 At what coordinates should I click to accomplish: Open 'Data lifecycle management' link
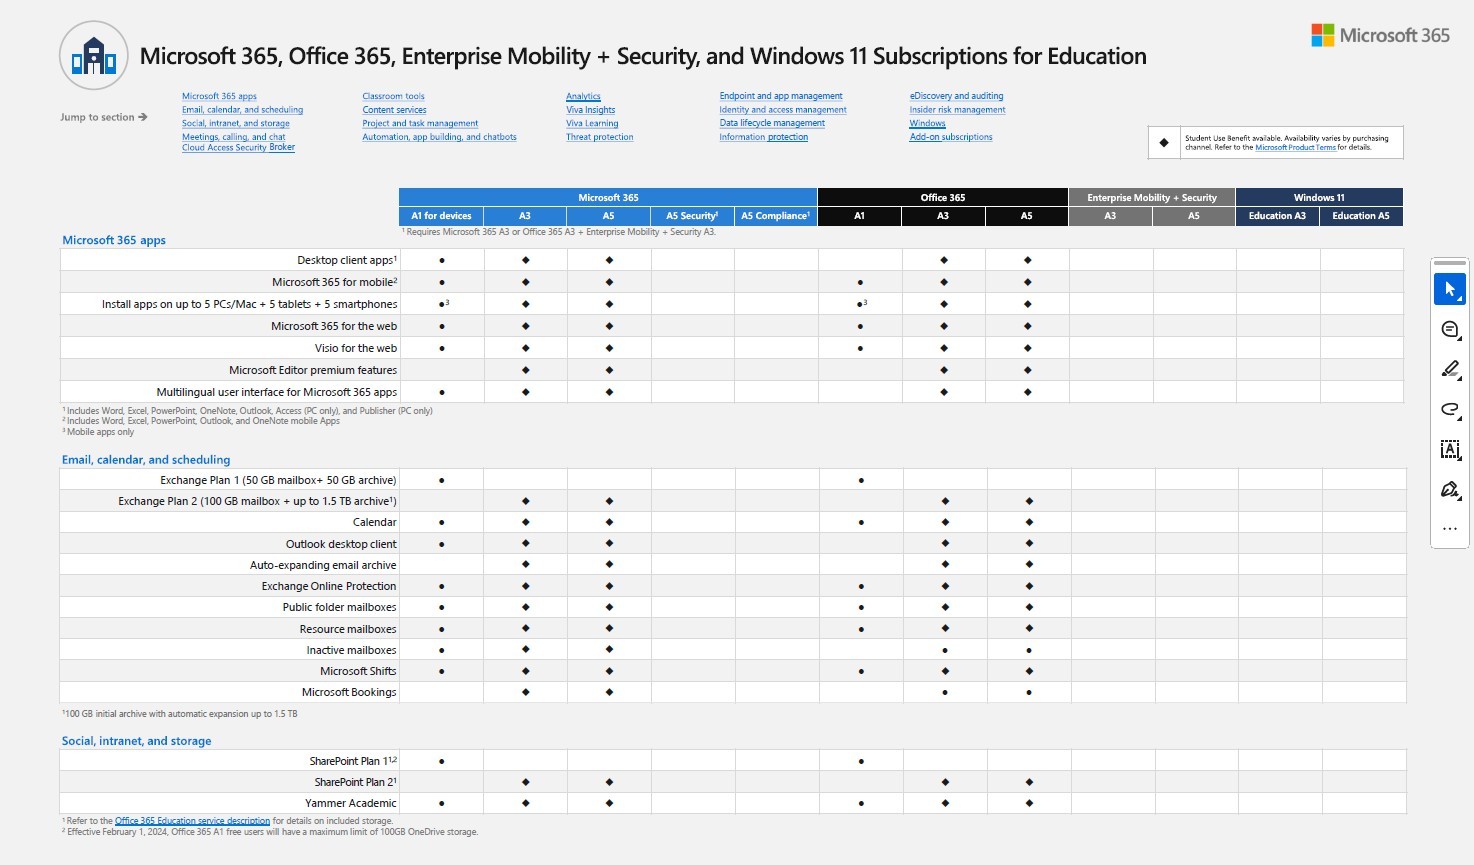click(772, 123)
